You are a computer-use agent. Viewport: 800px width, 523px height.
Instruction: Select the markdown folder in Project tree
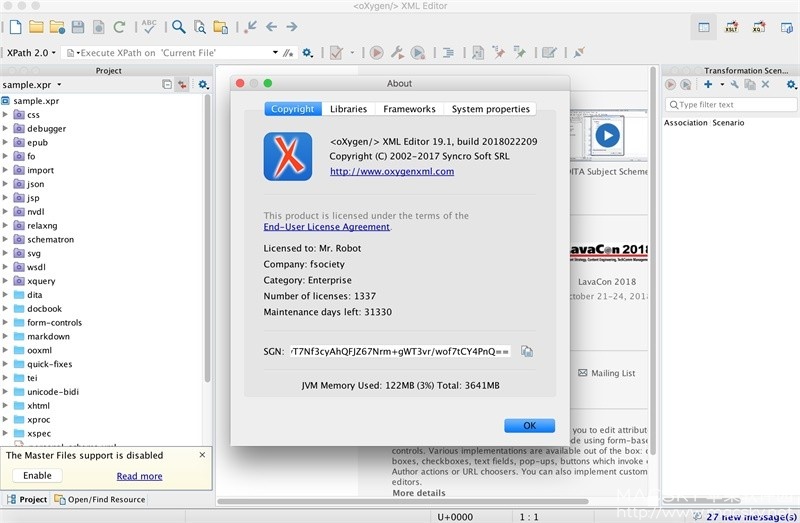(48, 336)
